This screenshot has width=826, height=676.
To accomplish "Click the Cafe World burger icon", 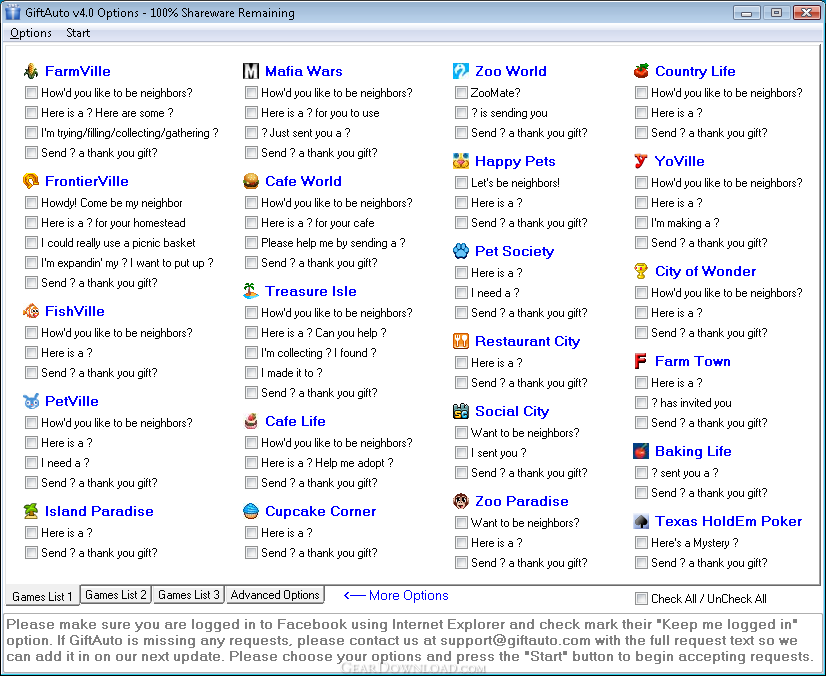I will tap(251, 181).
